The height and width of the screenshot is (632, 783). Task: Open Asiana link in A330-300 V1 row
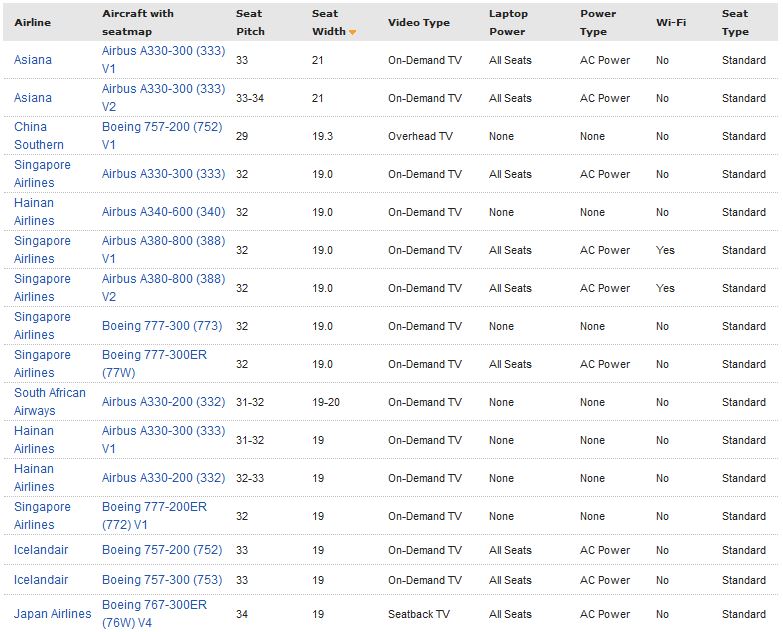coord(32,60)
